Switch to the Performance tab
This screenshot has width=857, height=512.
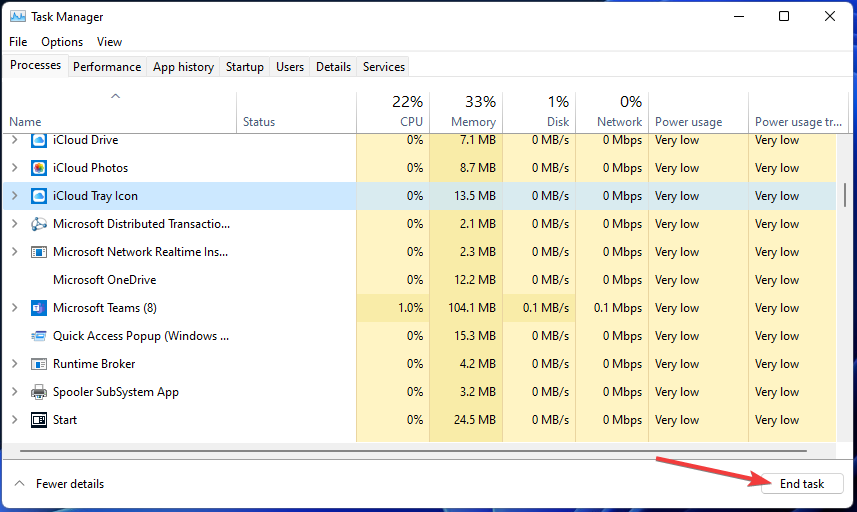(x=107, y=67)
